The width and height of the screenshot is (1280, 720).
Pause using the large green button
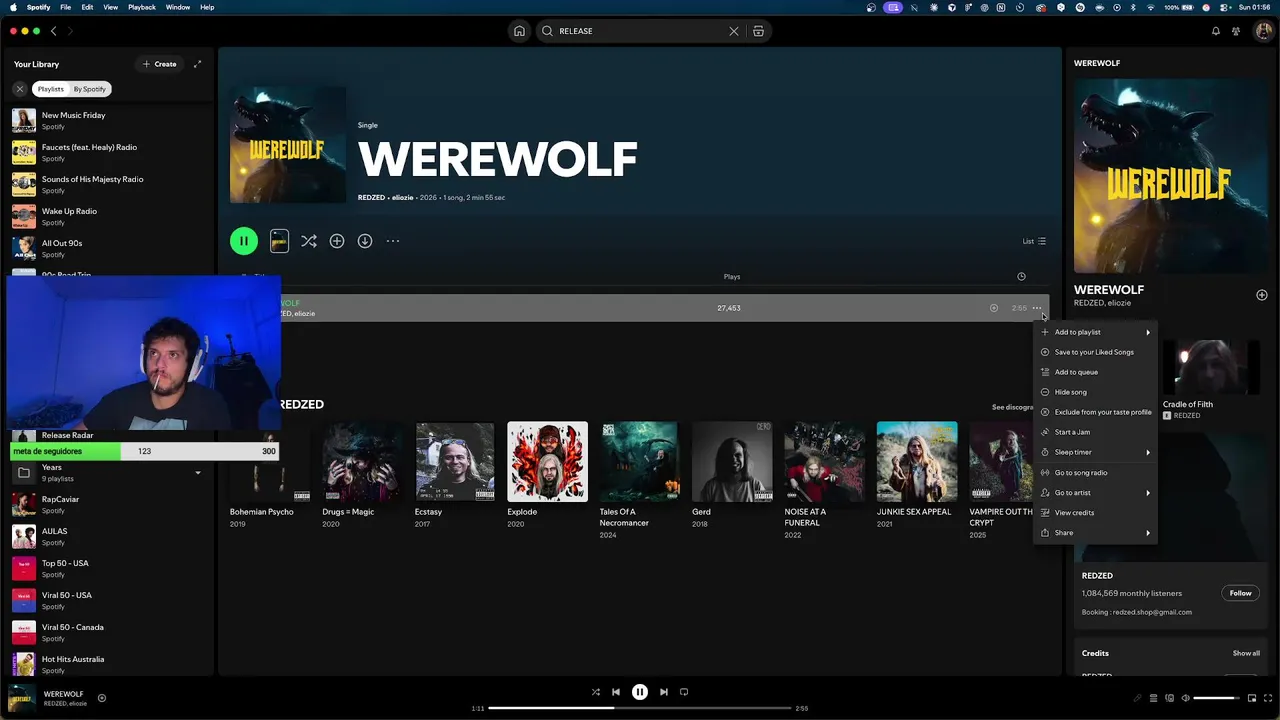[244, 241]
